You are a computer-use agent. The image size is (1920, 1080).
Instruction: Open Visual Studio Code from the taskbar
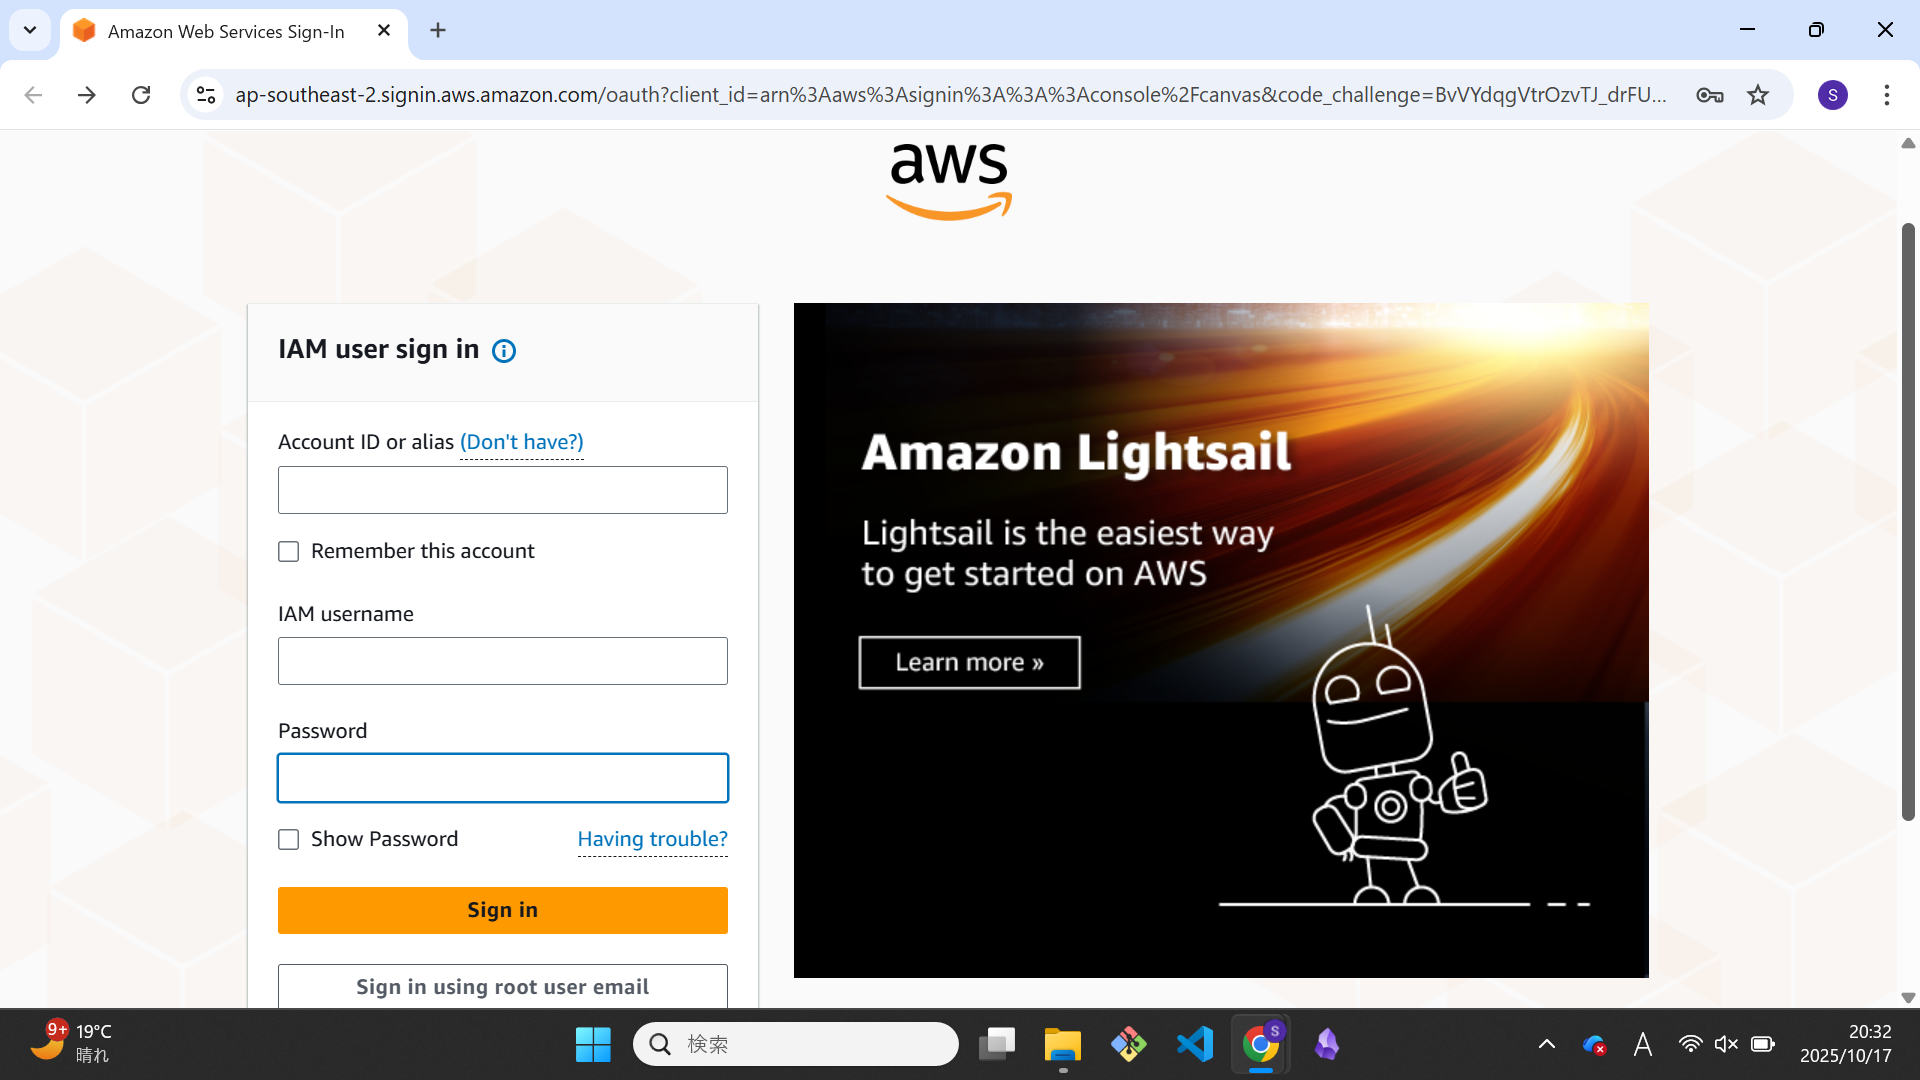click(x=1195, y=1044)
